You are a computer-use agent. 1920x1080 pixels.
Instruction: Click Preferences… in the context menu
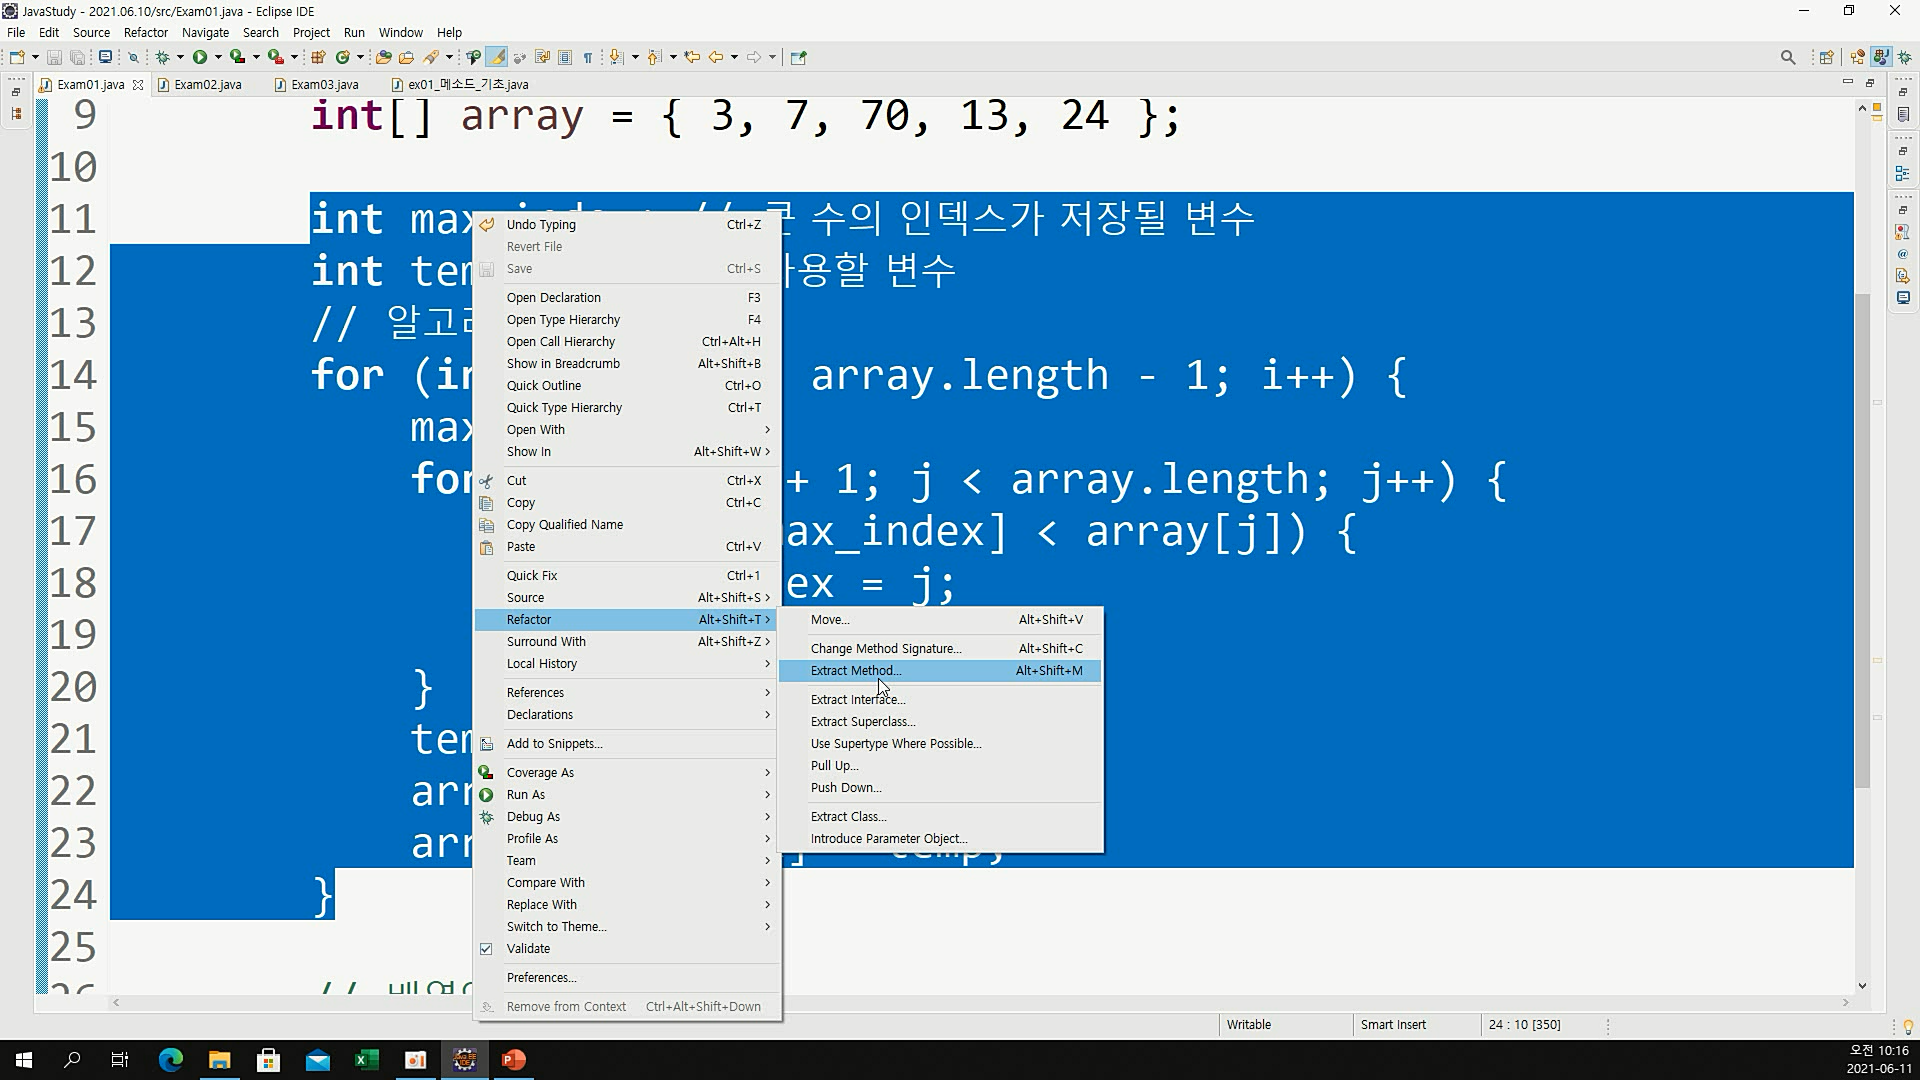point(541,978)
